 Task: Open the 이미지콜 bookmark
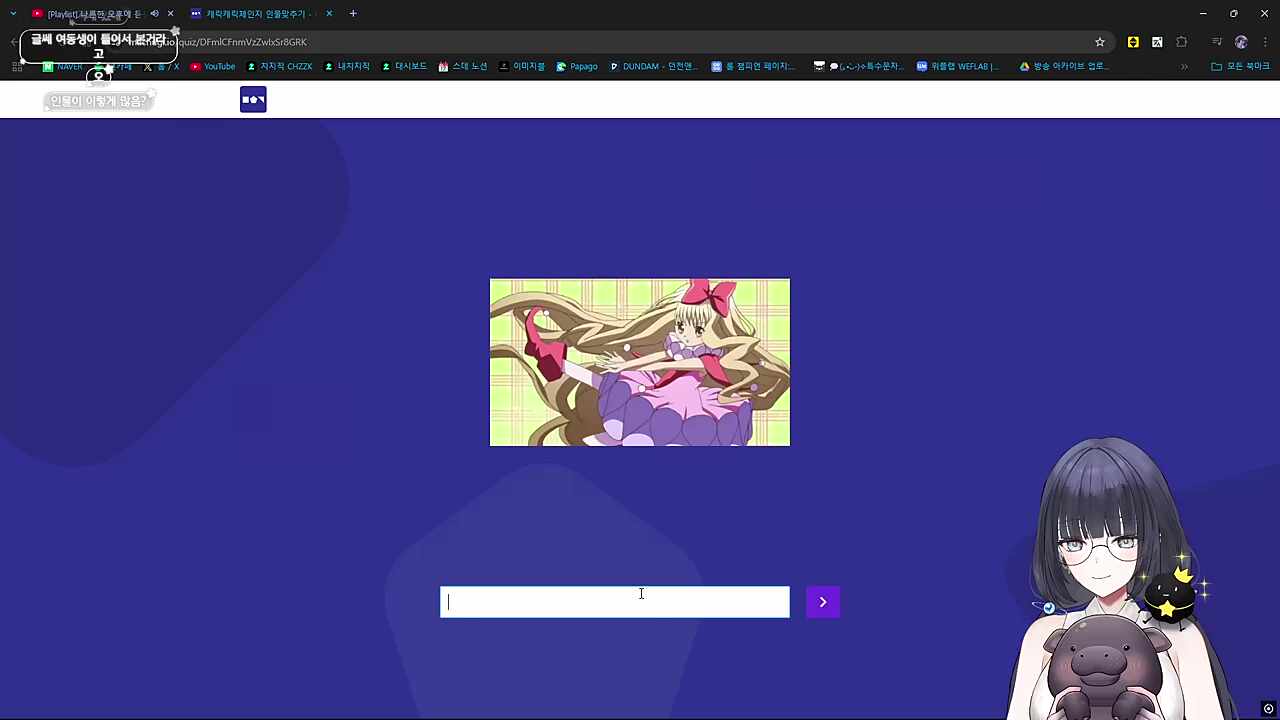(x=522, y=67)
